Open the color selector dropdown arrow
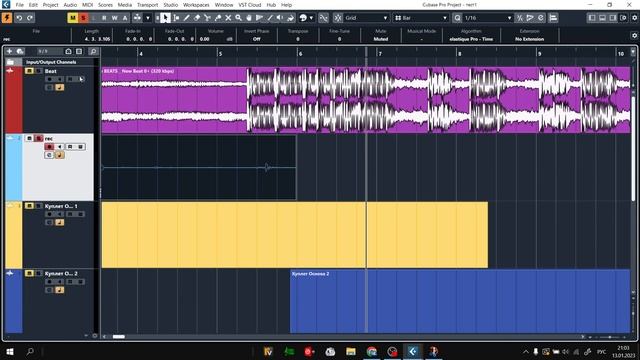640x360 pixels. click(311, 18)
